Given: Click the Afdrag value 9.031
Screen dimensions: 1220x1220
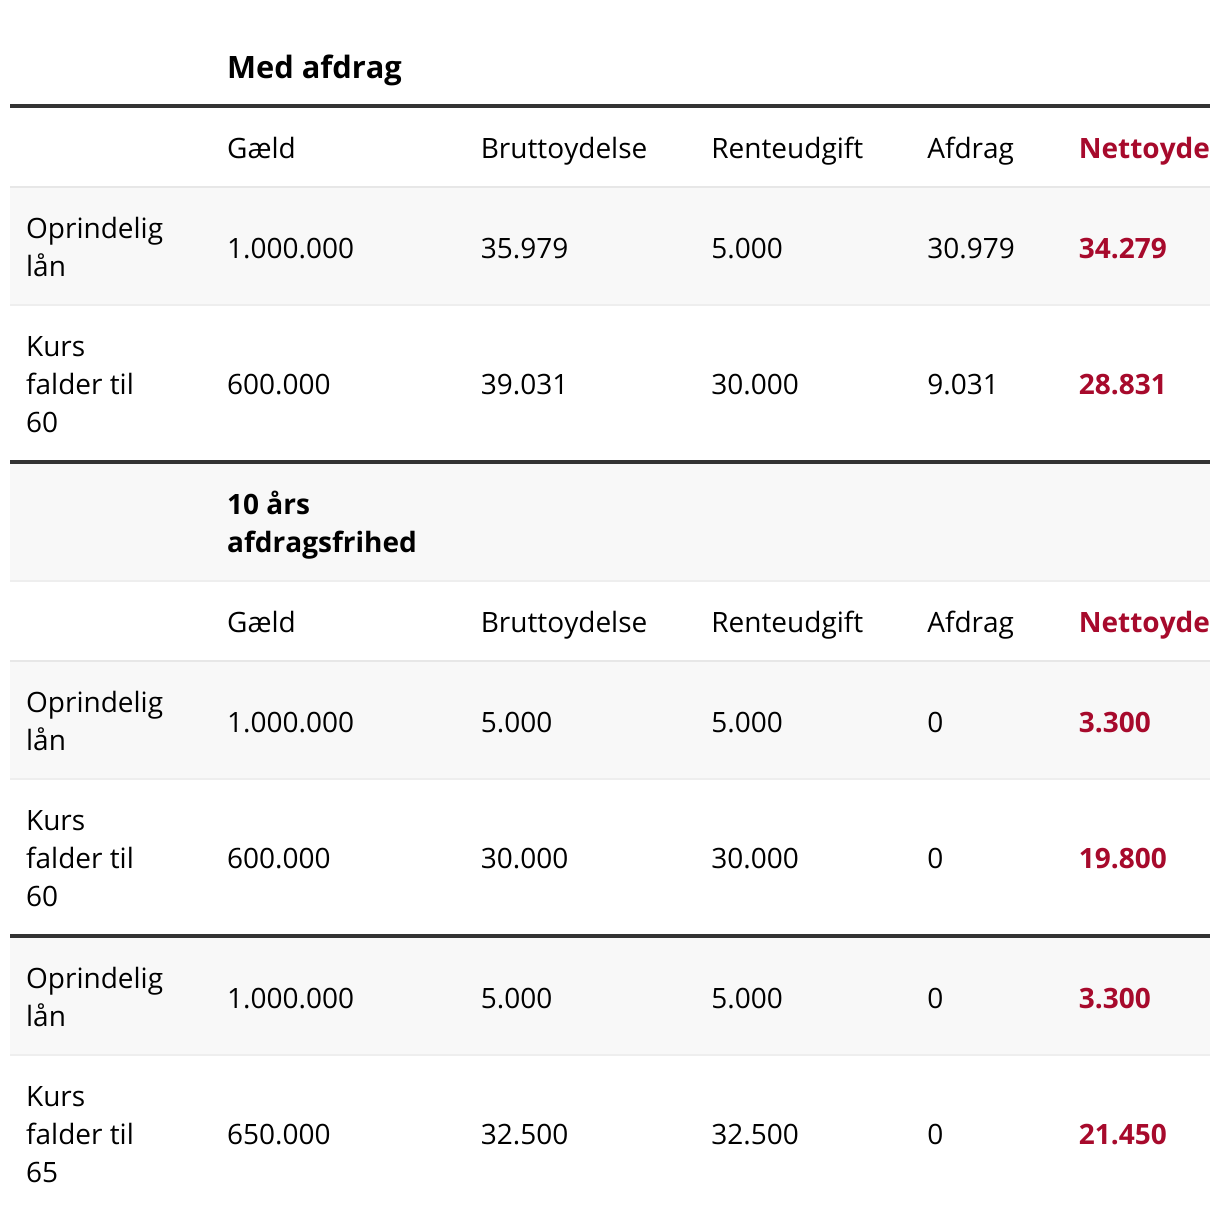Looking at the screenshot, I should (961, 384).
